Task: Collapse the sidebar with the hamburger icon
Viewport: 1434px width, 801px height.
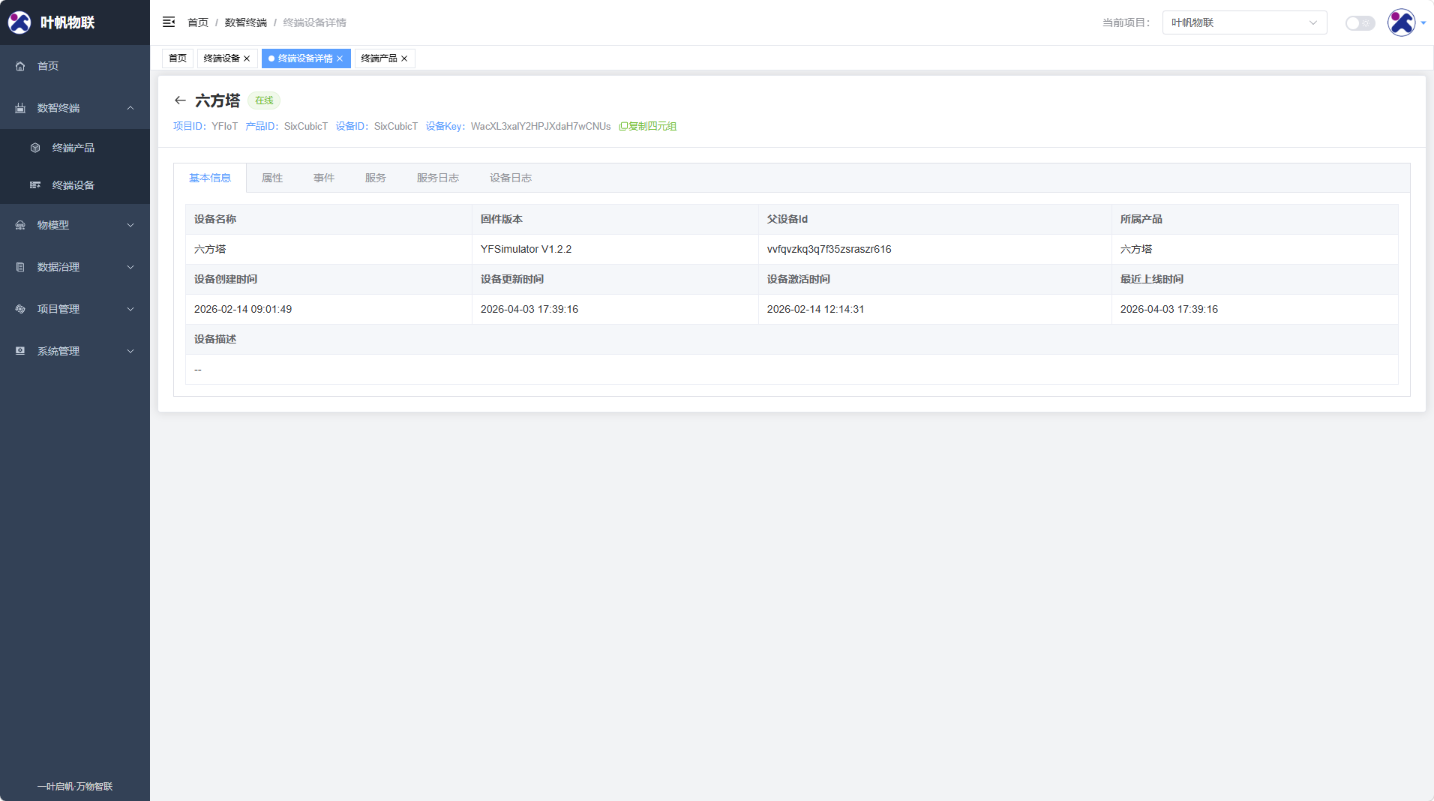Action: pos(169,22)
